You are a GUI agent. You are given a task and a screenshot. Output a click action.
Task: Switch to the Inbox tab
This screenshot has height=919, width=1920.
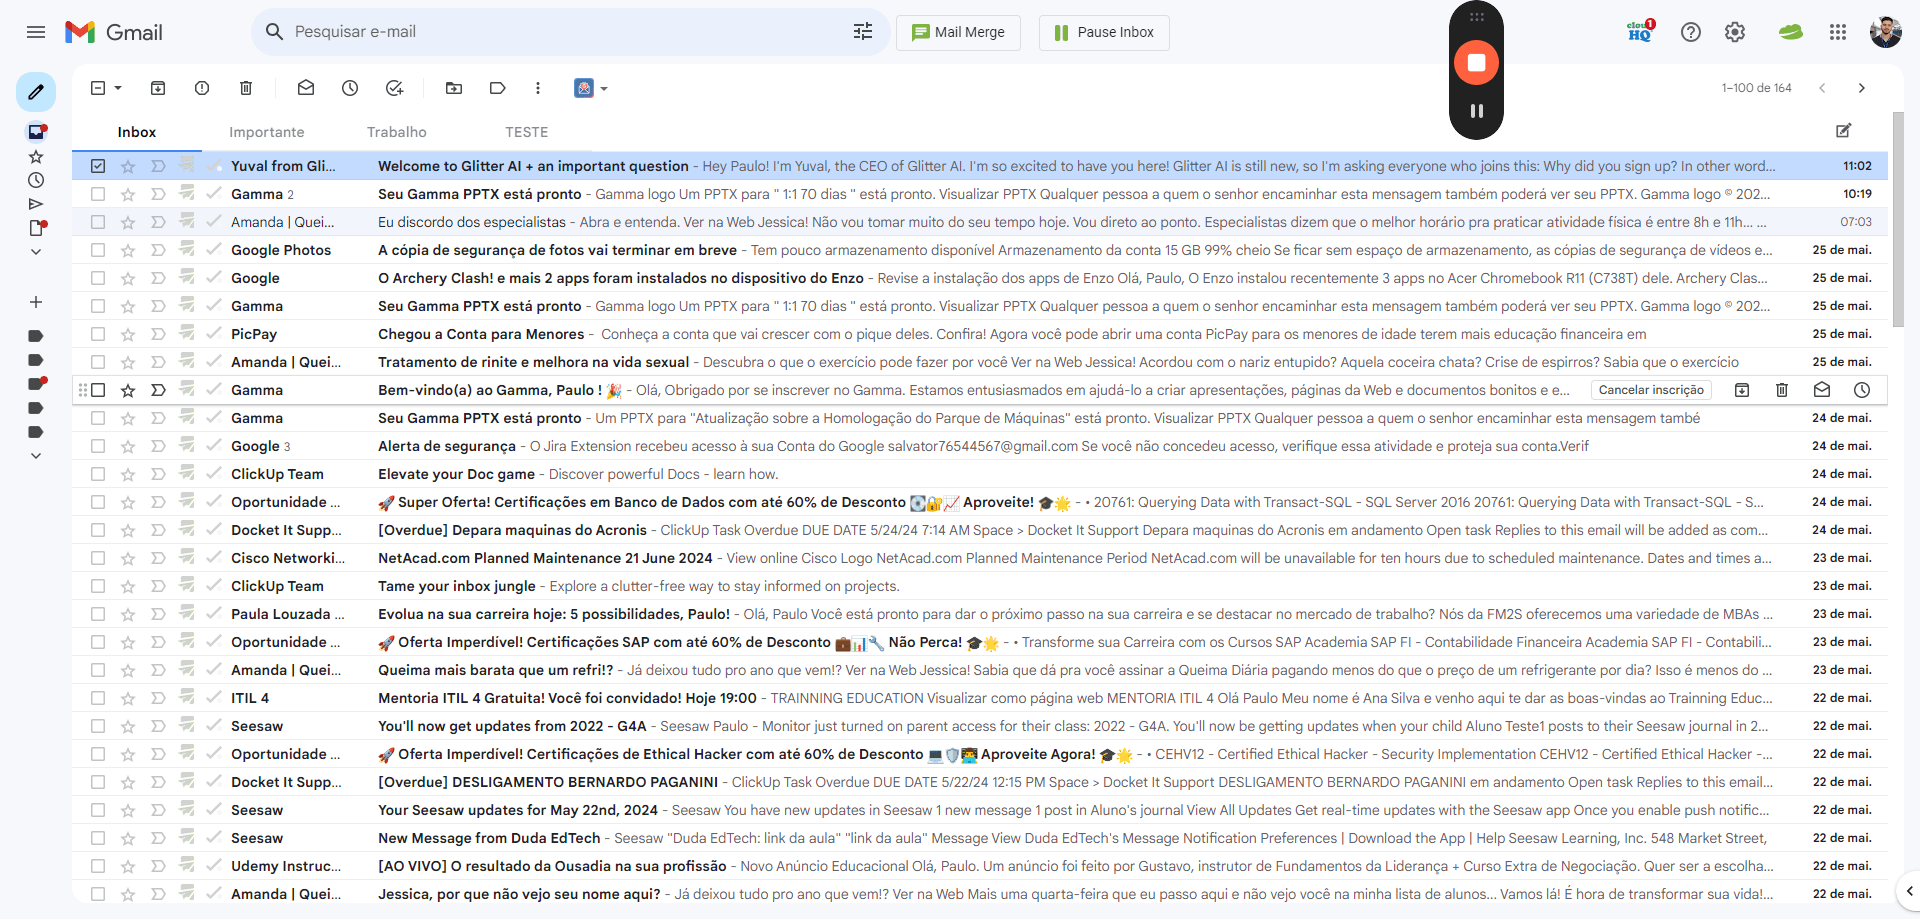tap(137, 132)
